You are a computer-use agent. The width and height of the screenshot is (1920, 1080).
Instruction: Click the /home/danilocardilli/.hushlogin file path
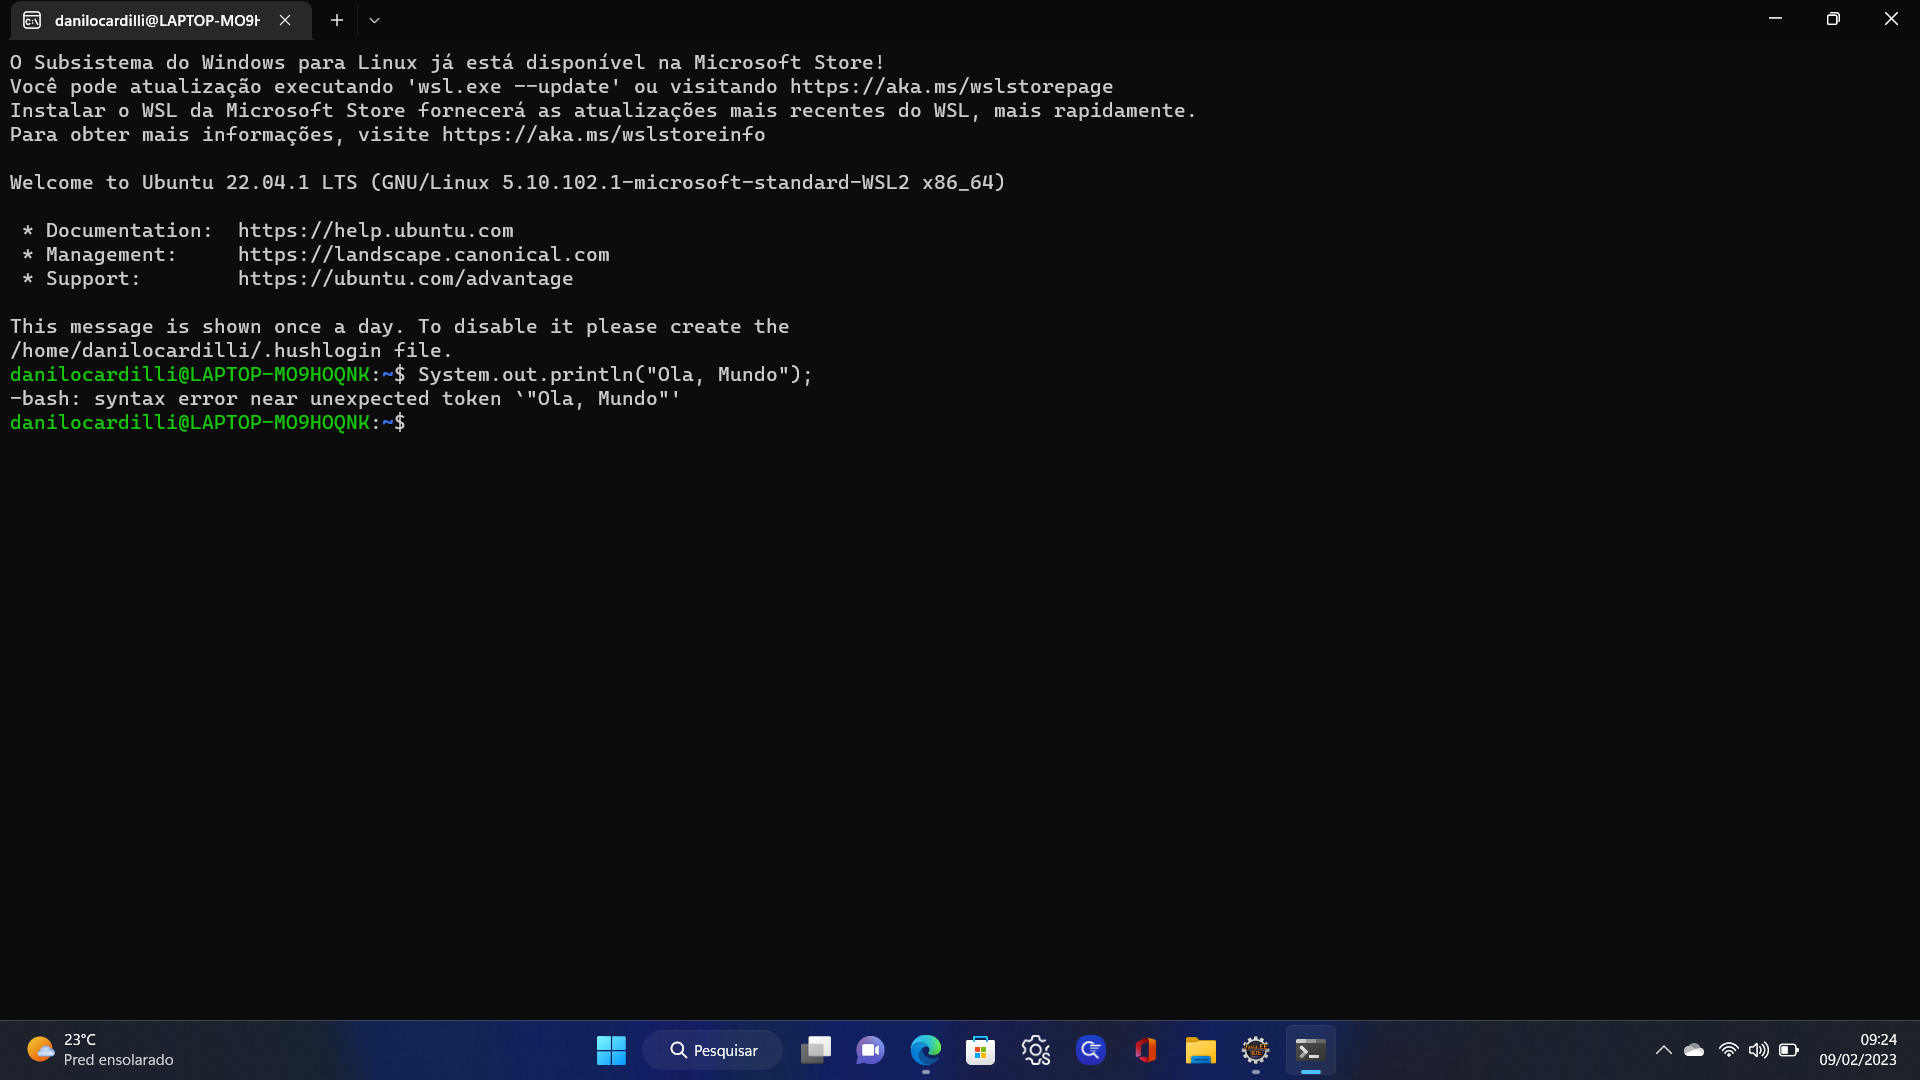tap(196, 351)
